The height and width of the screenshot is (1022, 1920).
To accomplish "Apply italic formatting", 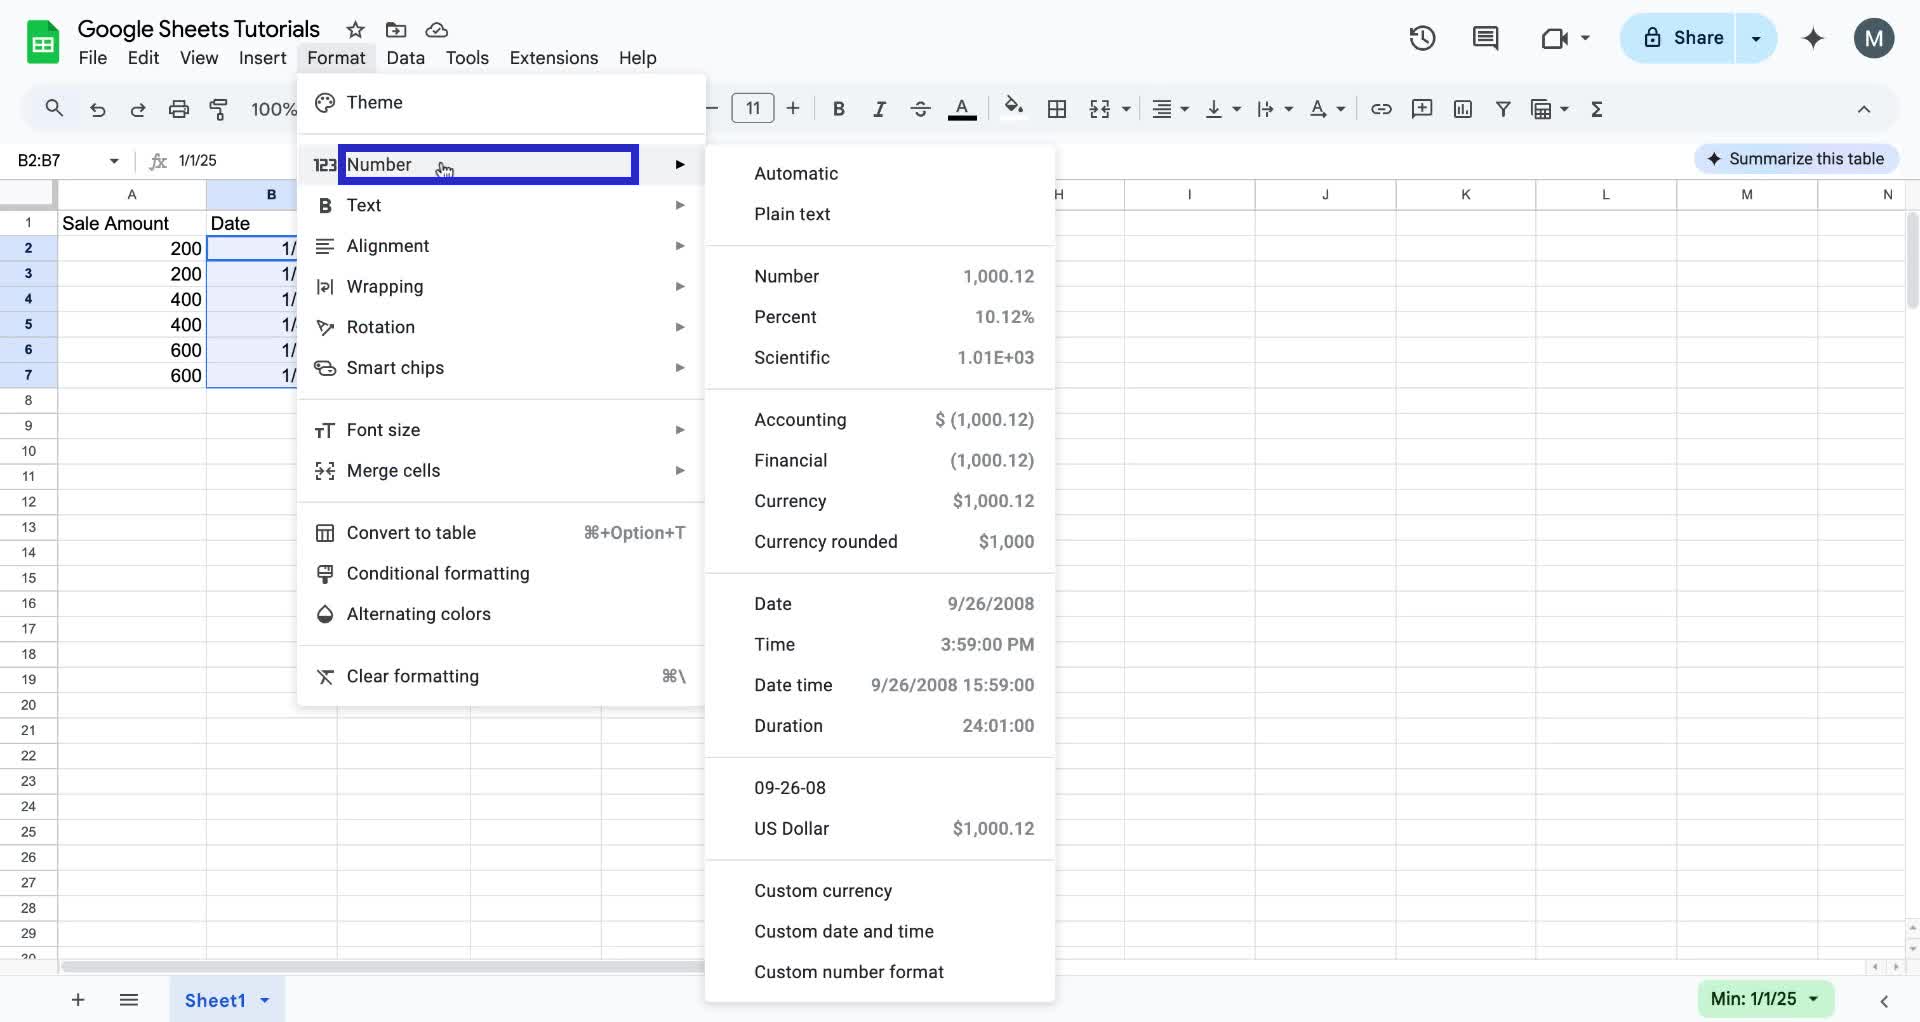I will click(879, 108).
